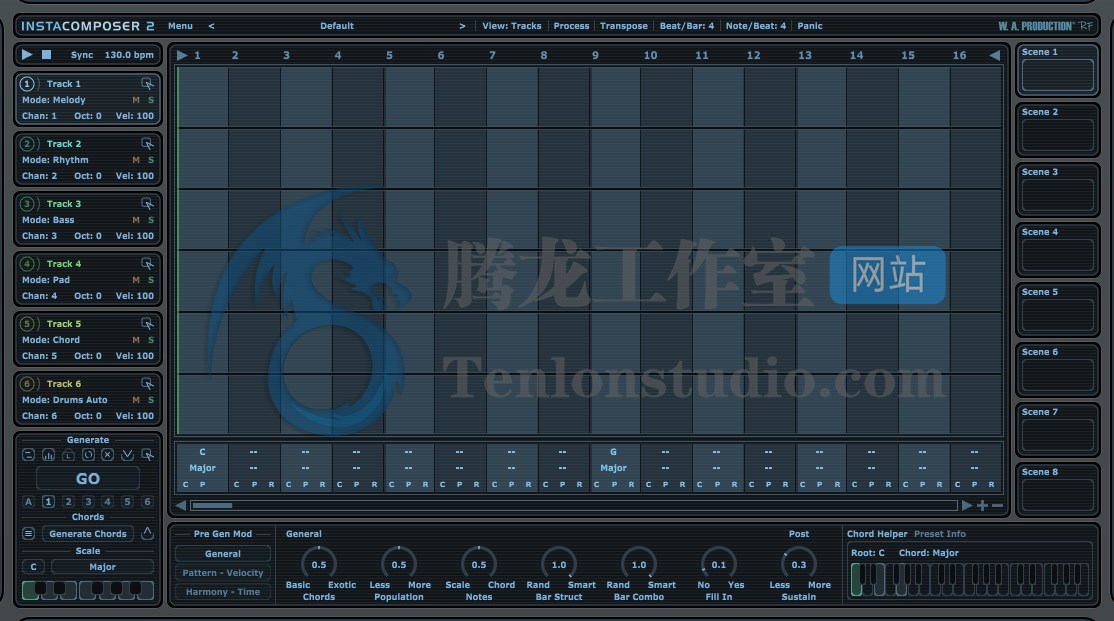Click the note-lines icon in the Generate panel
Screen dimensions: 1114x621
tap(28, 455)
